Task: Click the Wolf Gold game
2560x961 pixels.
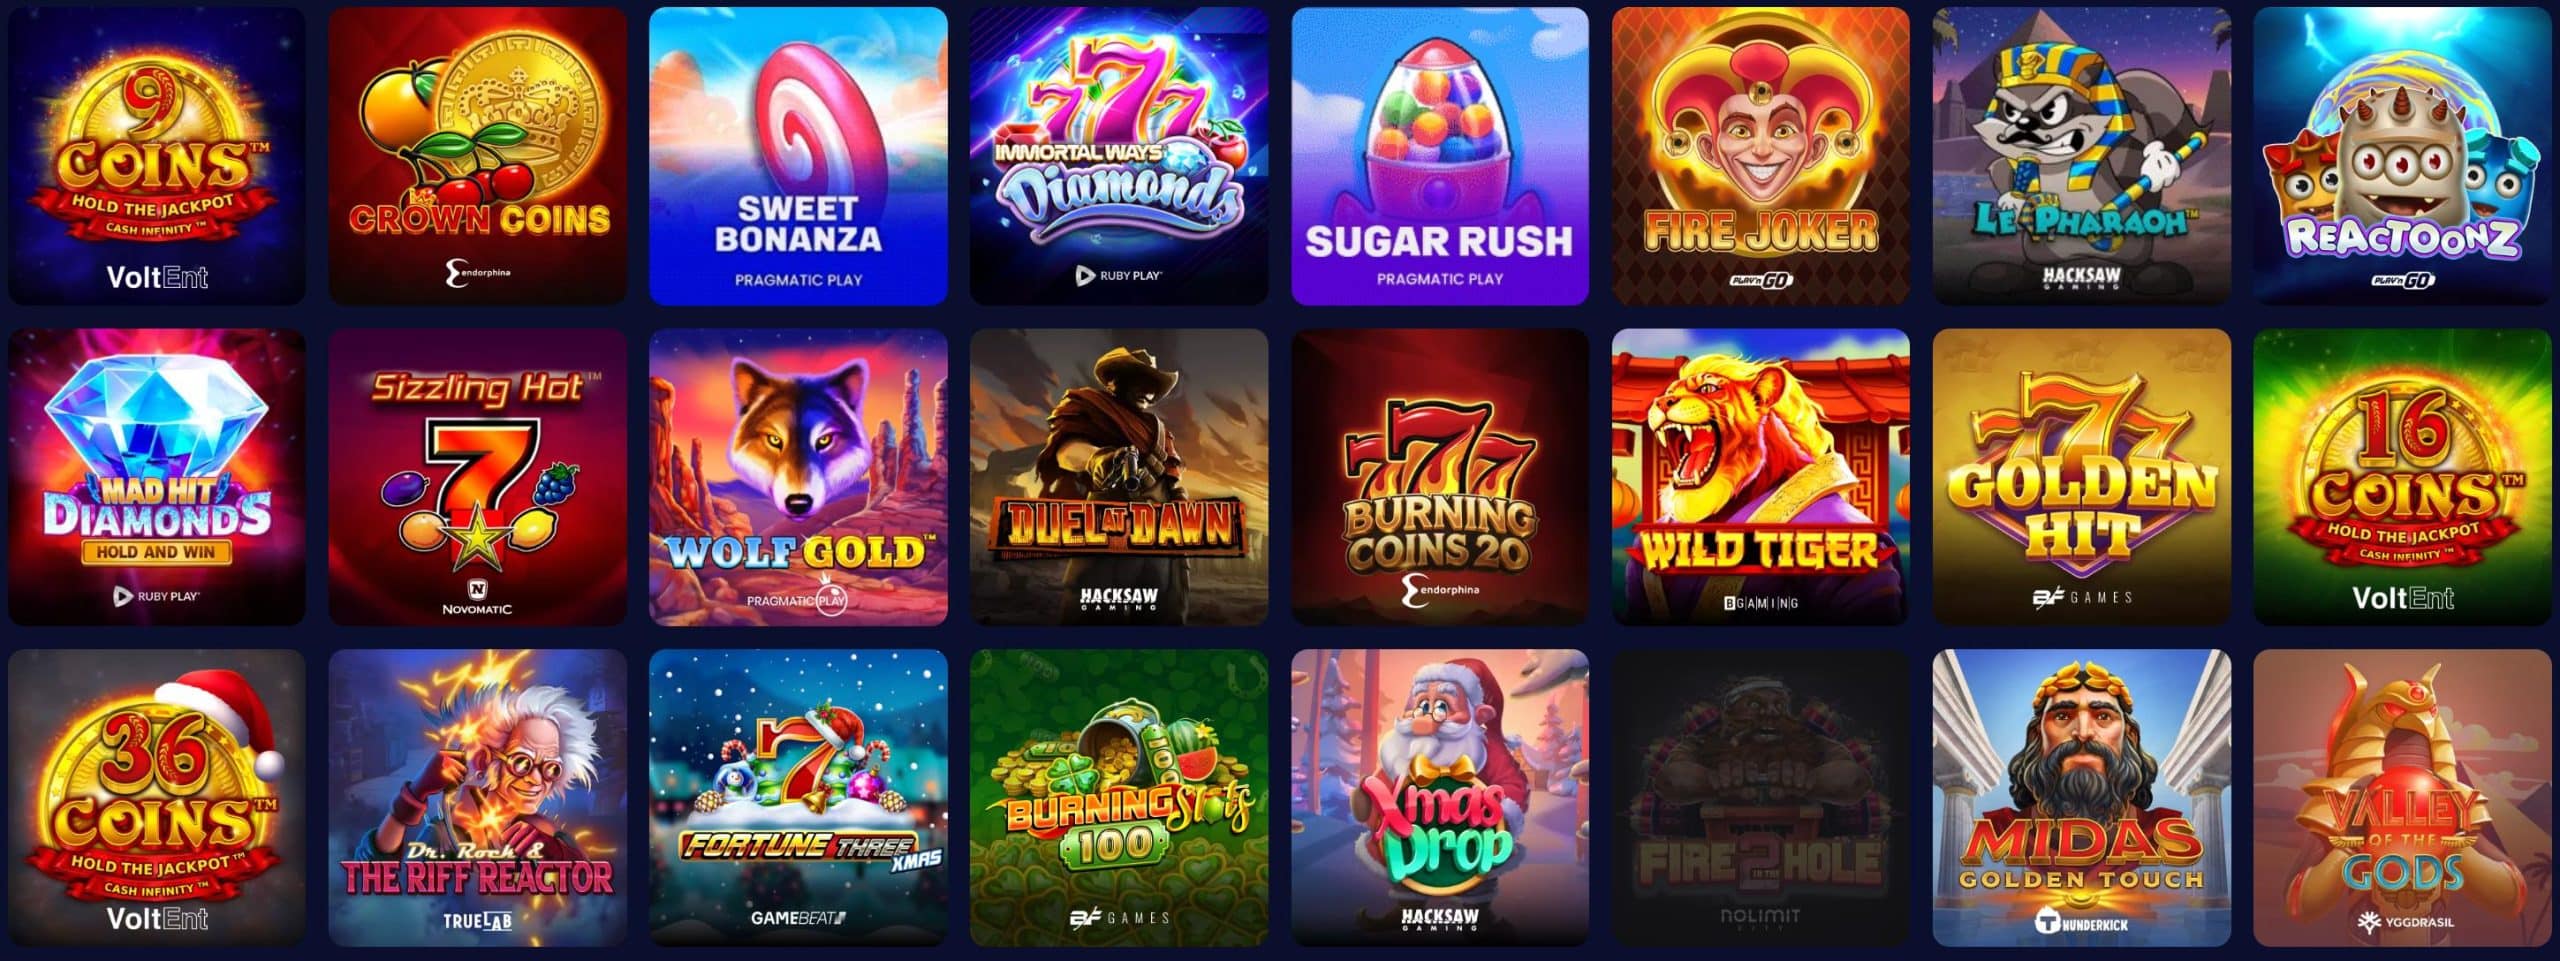Action: coord(798,477)
